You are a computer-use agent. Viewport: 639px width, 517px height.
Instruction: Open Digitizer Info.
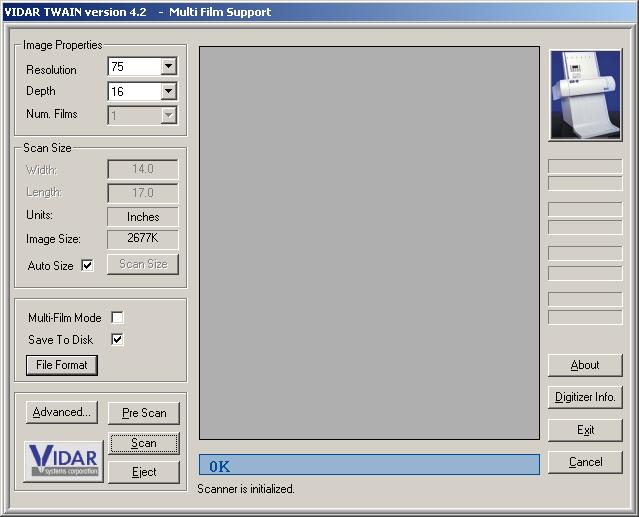click(585, 397)
